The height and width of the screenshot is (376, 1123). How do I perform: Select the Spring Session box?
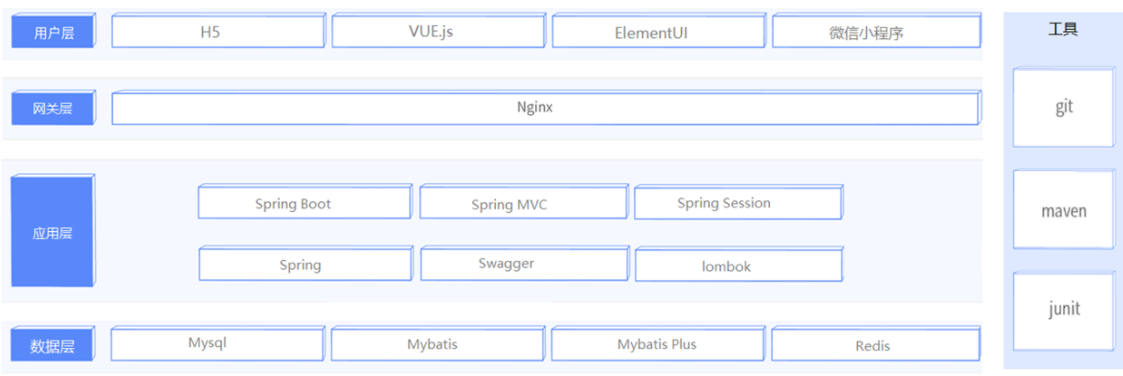pyautogui.click(x=738, y=202)
